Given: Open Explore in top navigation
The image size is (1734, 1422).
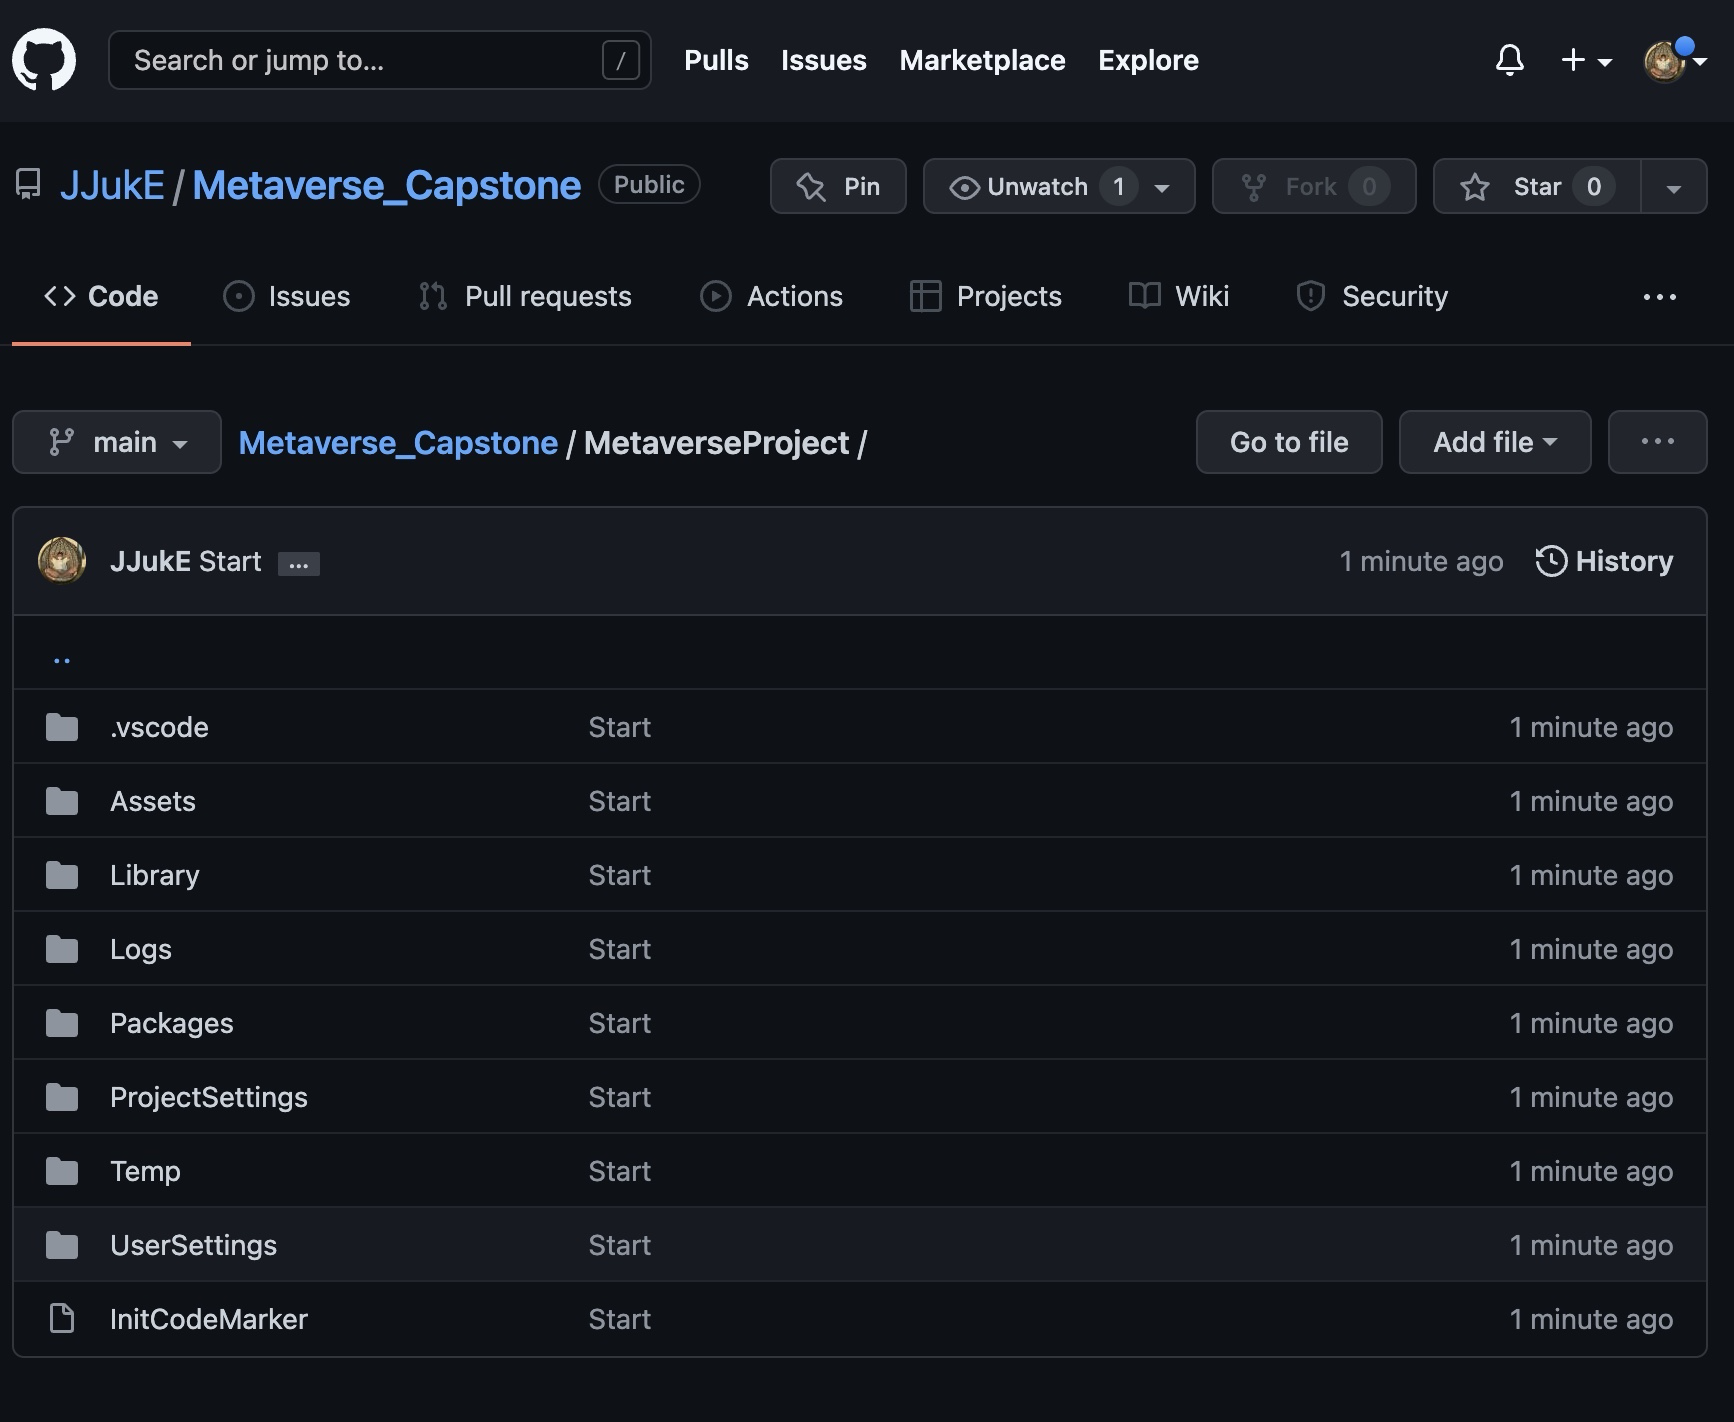Looking at the screenshot, I should 1148,60.
